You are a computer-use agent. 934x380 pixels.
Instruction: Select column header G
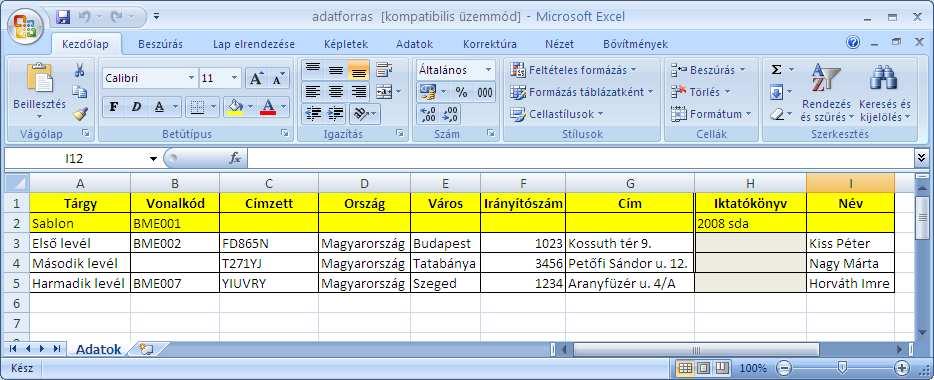(x=630, y=183)
